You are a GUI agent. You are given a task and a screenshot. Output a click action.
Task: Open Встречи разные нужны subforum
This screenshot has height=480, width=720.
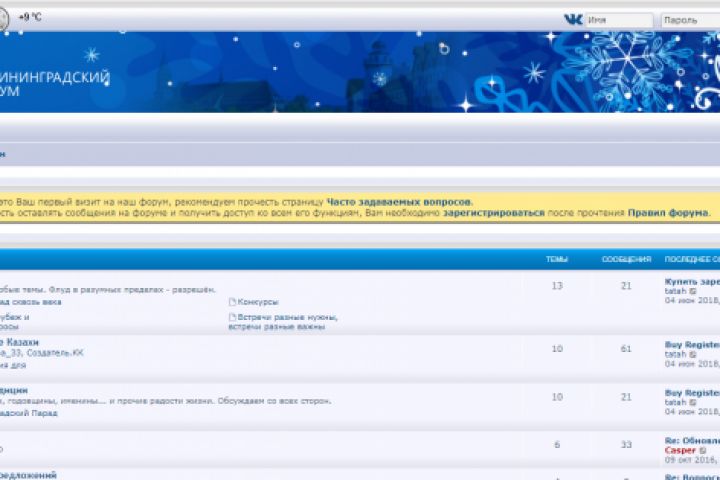[283, 322]
